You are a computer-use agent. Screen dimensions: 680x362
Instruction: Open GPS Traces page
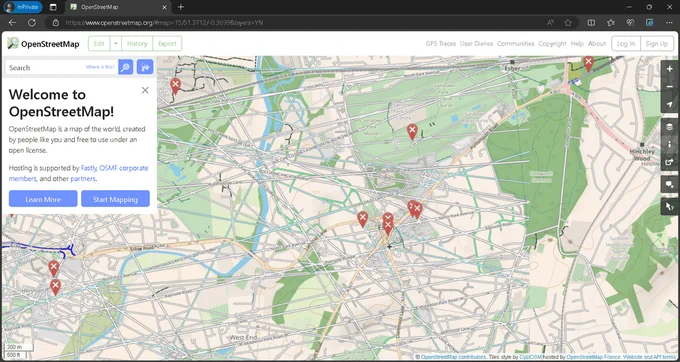[441, 43]
